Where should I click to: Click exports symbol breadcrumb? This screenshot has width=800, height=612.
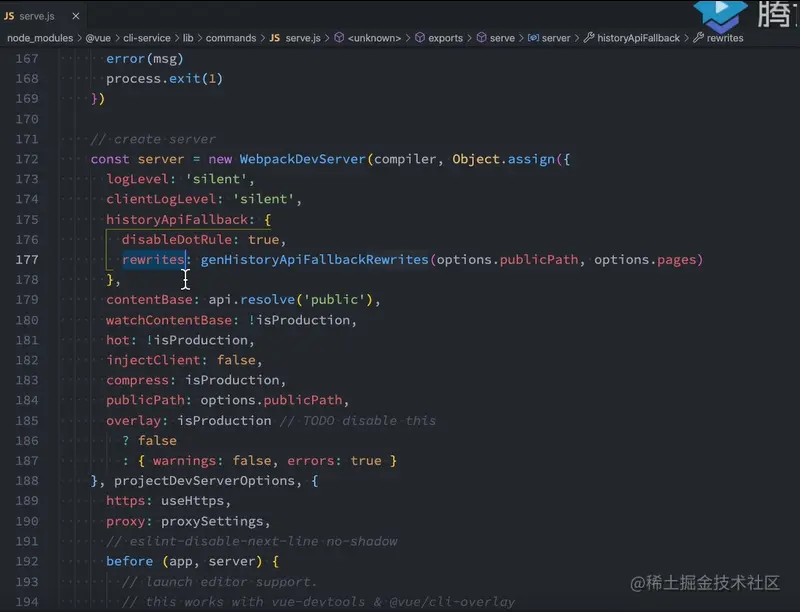tap(445, 38)
